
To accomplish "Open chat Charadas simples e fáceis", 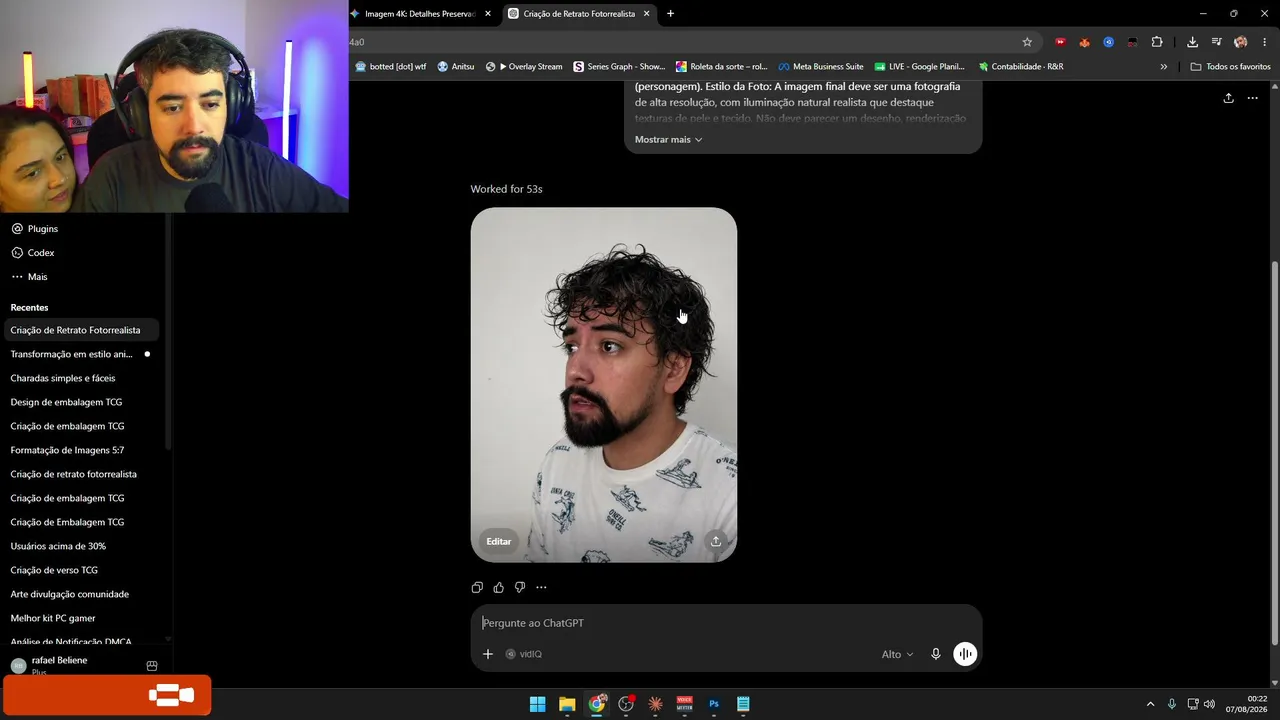I will pyautogui.click(x=81, y=378).
